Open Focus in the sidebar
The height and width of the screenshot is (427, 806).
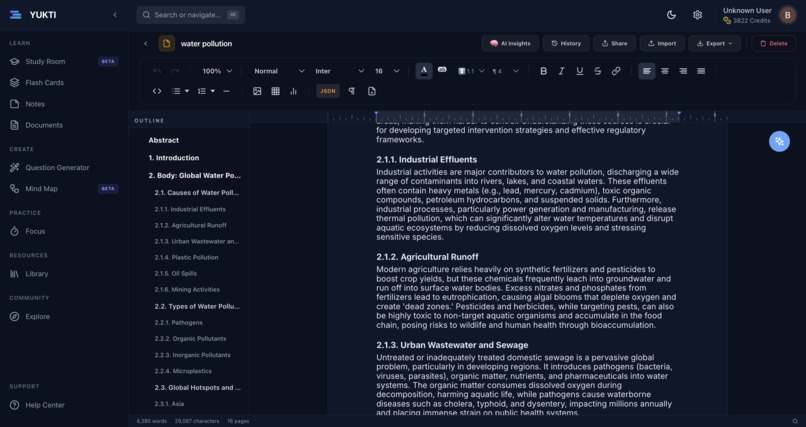point(64,231)
